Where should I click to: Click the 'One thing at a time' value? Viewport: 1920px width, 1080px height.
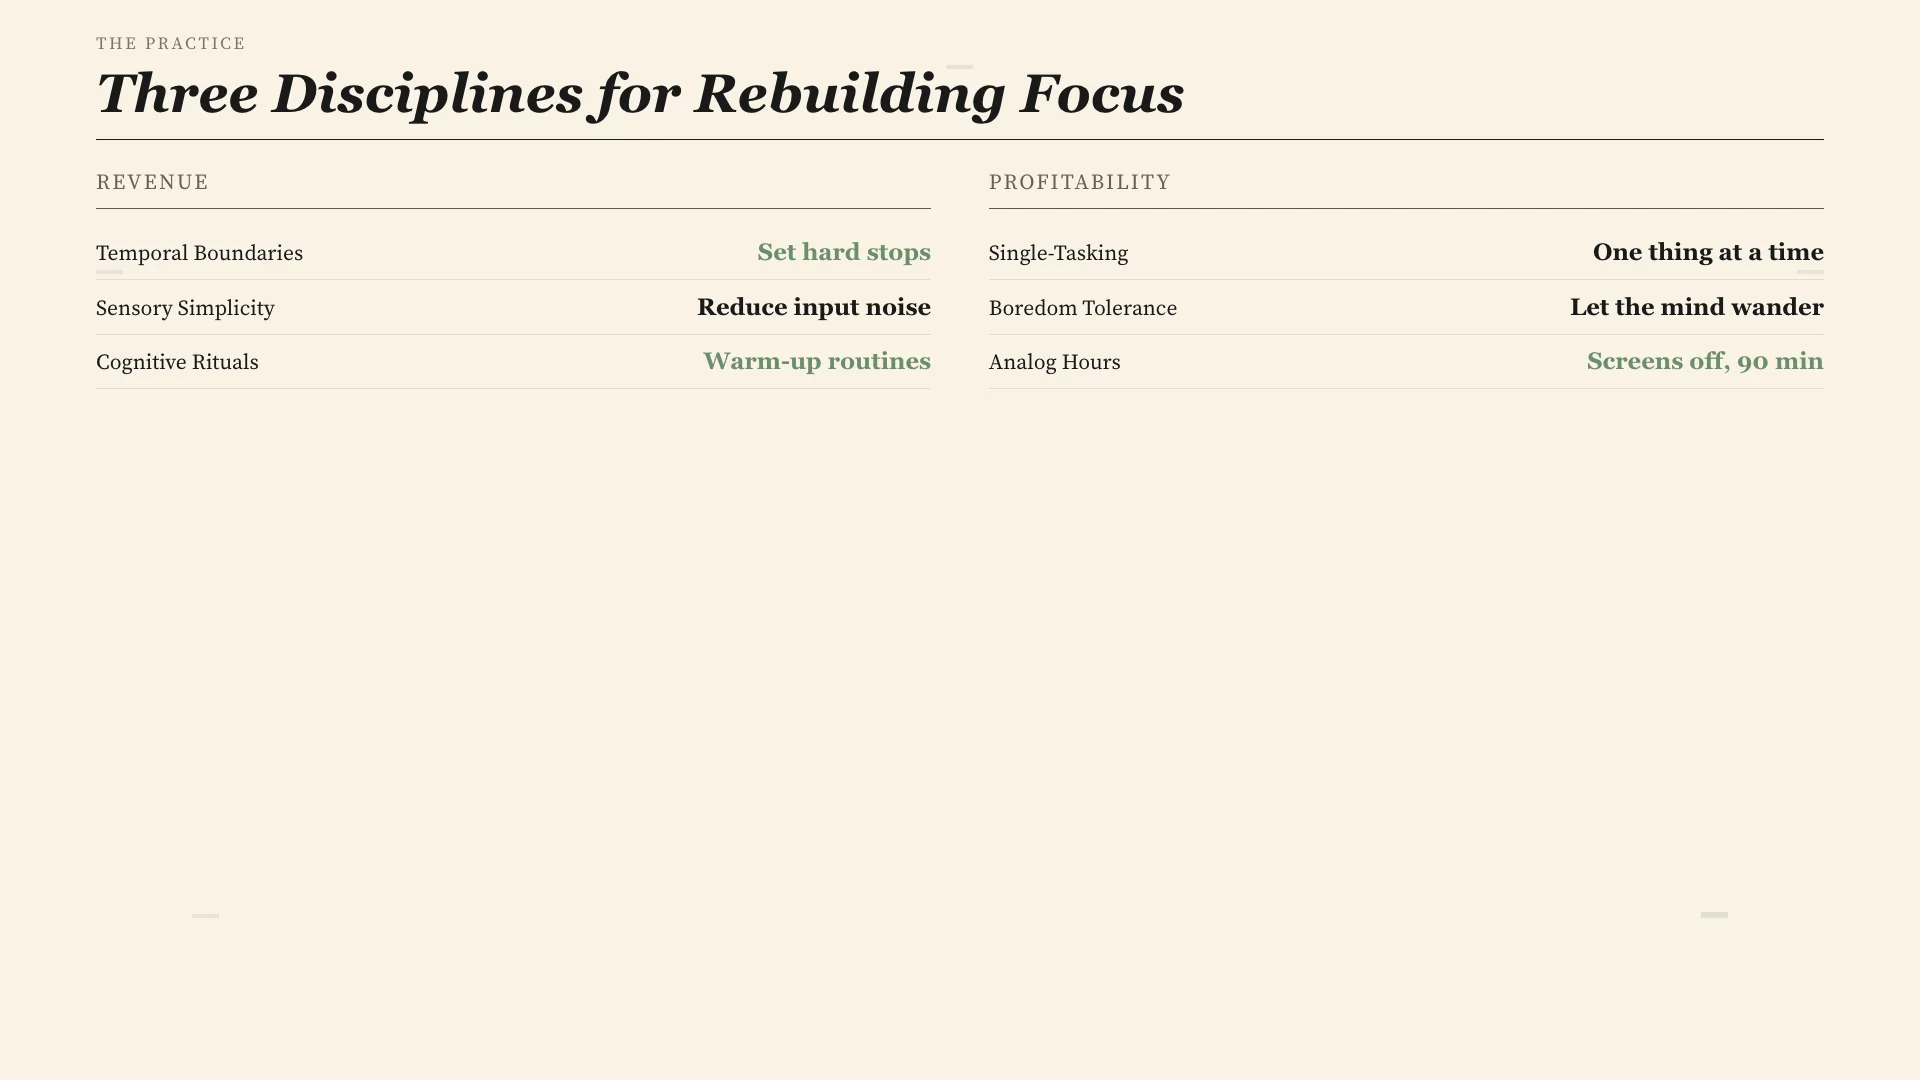pos(1708,252)
